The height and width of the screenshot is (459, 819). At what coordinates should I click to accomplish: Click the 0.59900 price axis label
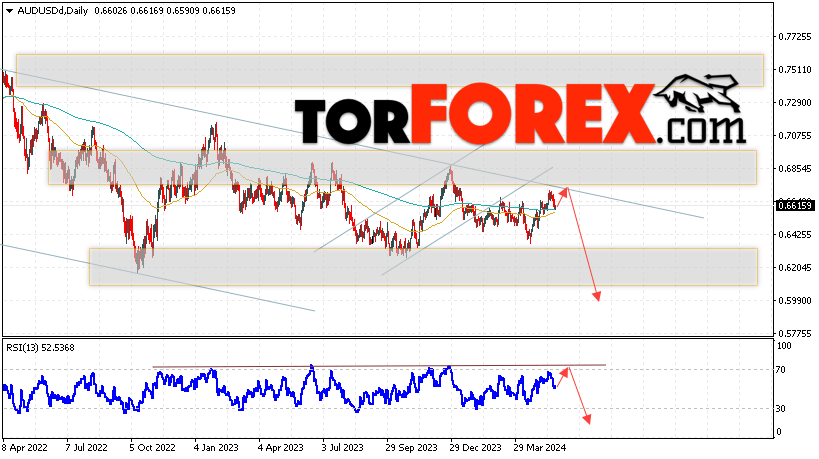point(794,301)
